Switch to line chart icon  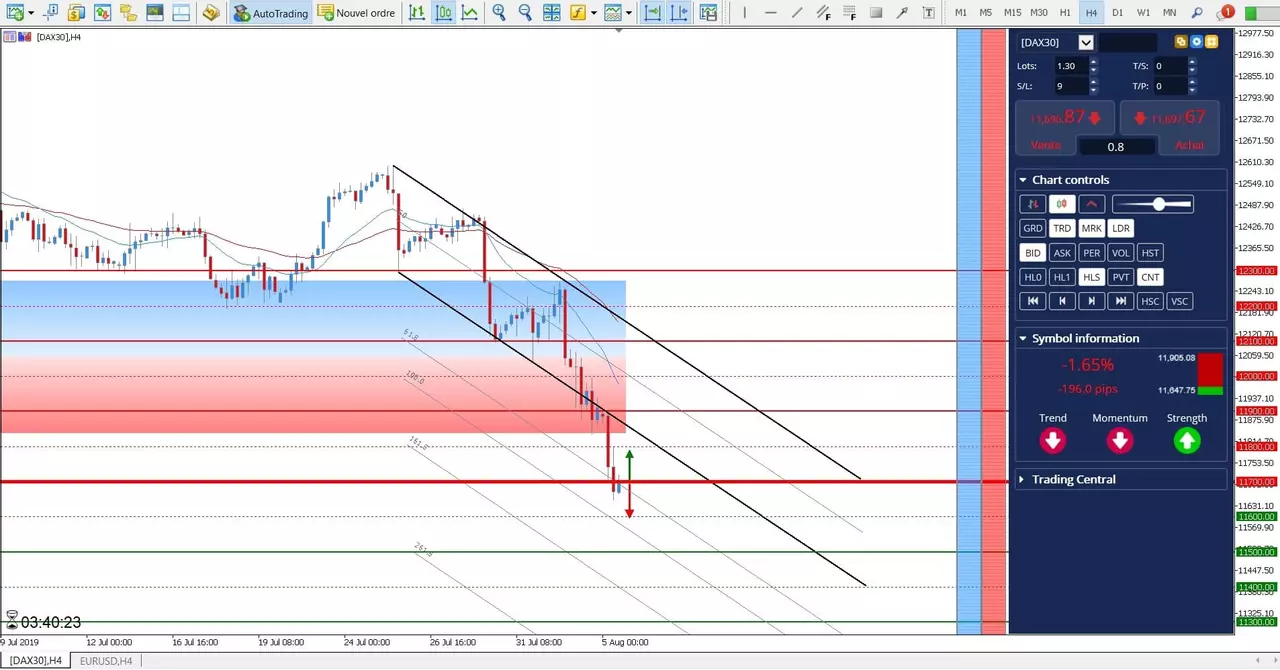(469, 13)
